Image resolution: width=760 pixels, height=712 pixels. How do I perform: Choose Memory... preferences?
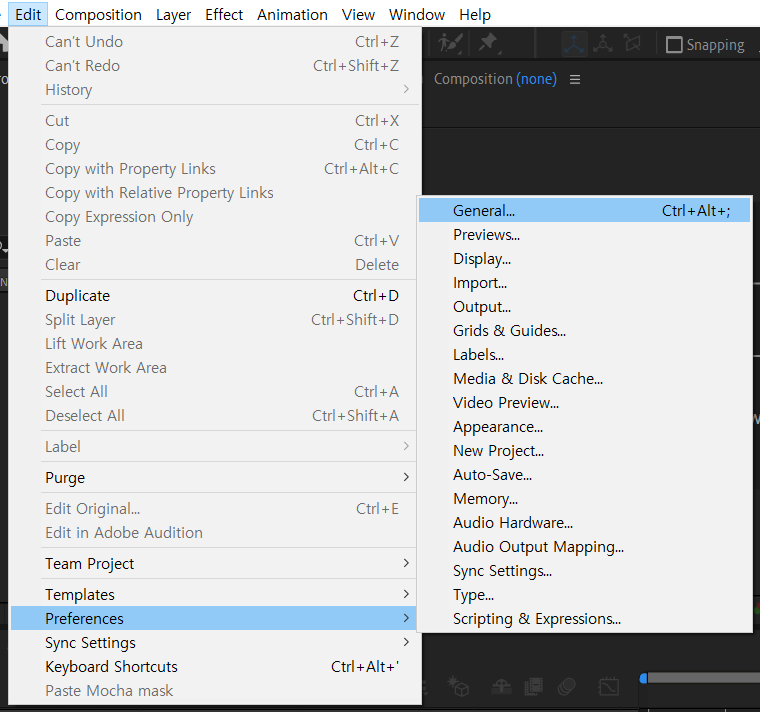585,499
